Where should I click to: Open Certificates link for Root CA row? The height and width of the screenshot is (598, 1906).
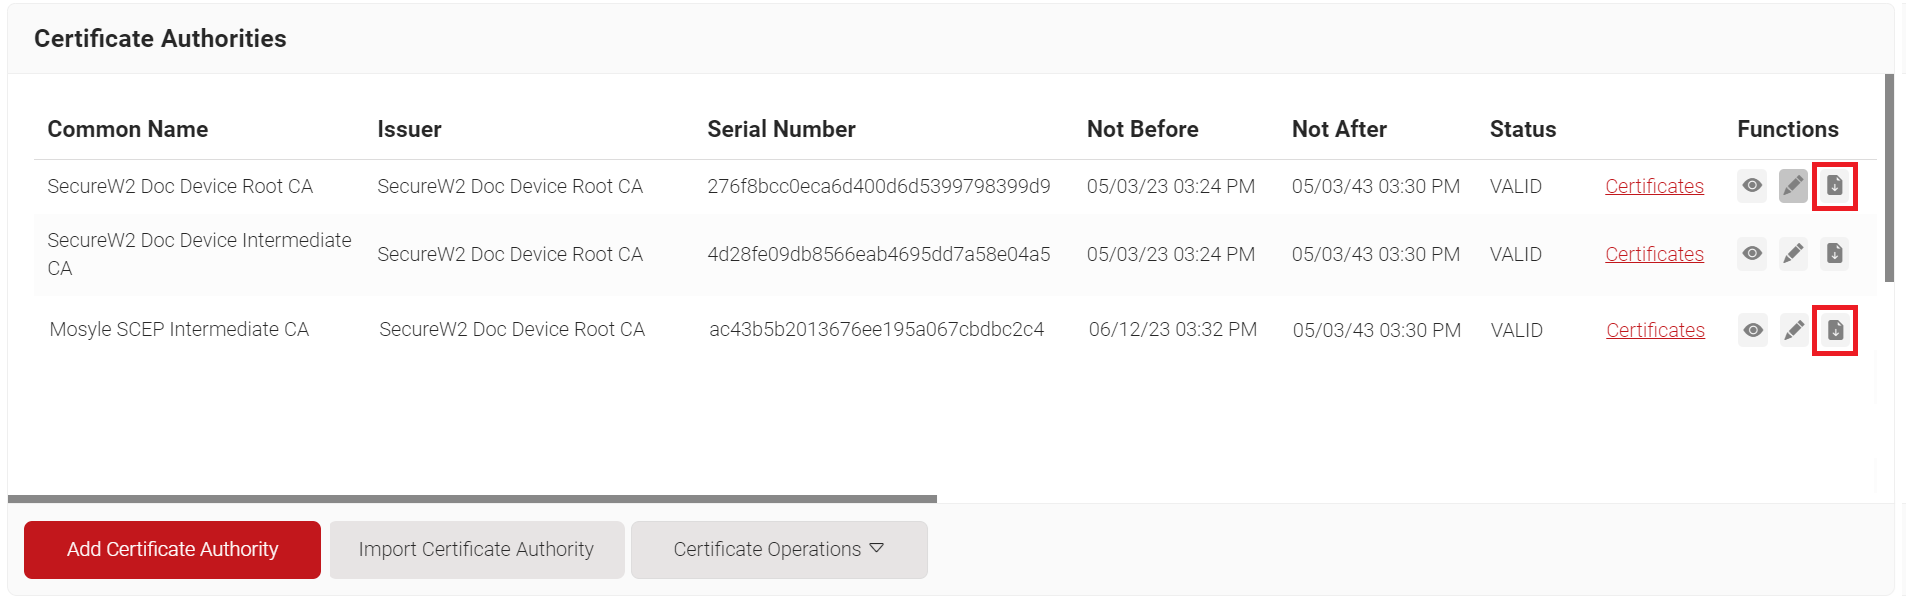point(1654,186)
